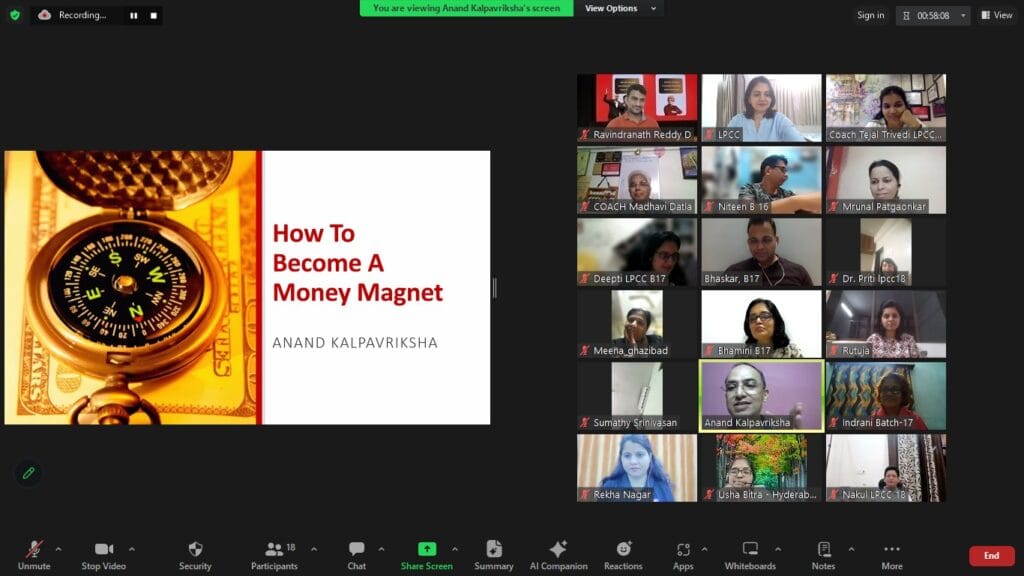
Task: Expand the arrow next to Chat
Action: click(x=381, y=549)
